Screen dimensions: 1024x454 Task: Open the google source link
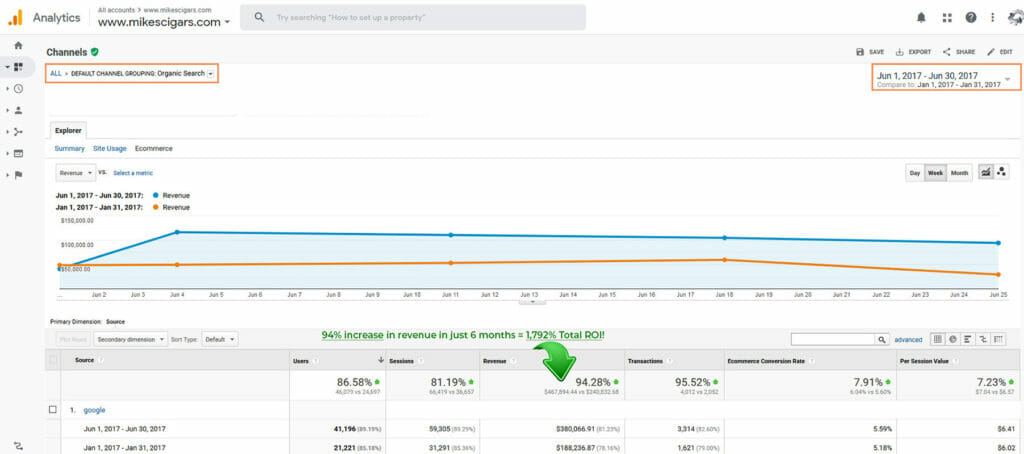(94, 410)
